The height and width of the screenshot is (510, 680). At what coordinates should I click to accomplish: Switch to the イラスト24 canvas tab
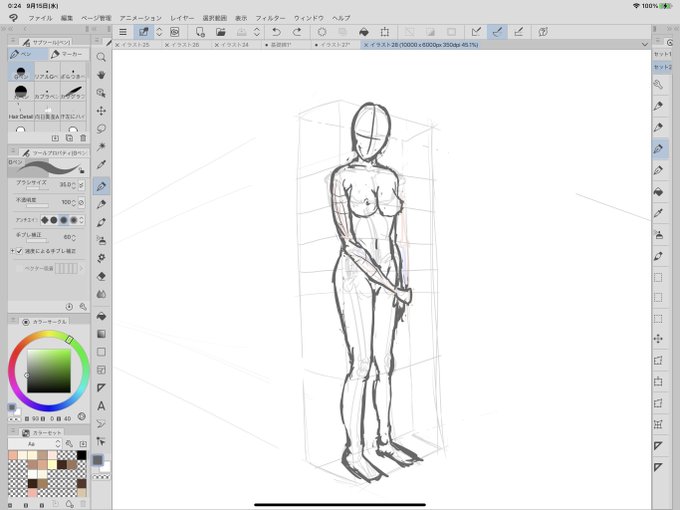(x=235, y=45)
